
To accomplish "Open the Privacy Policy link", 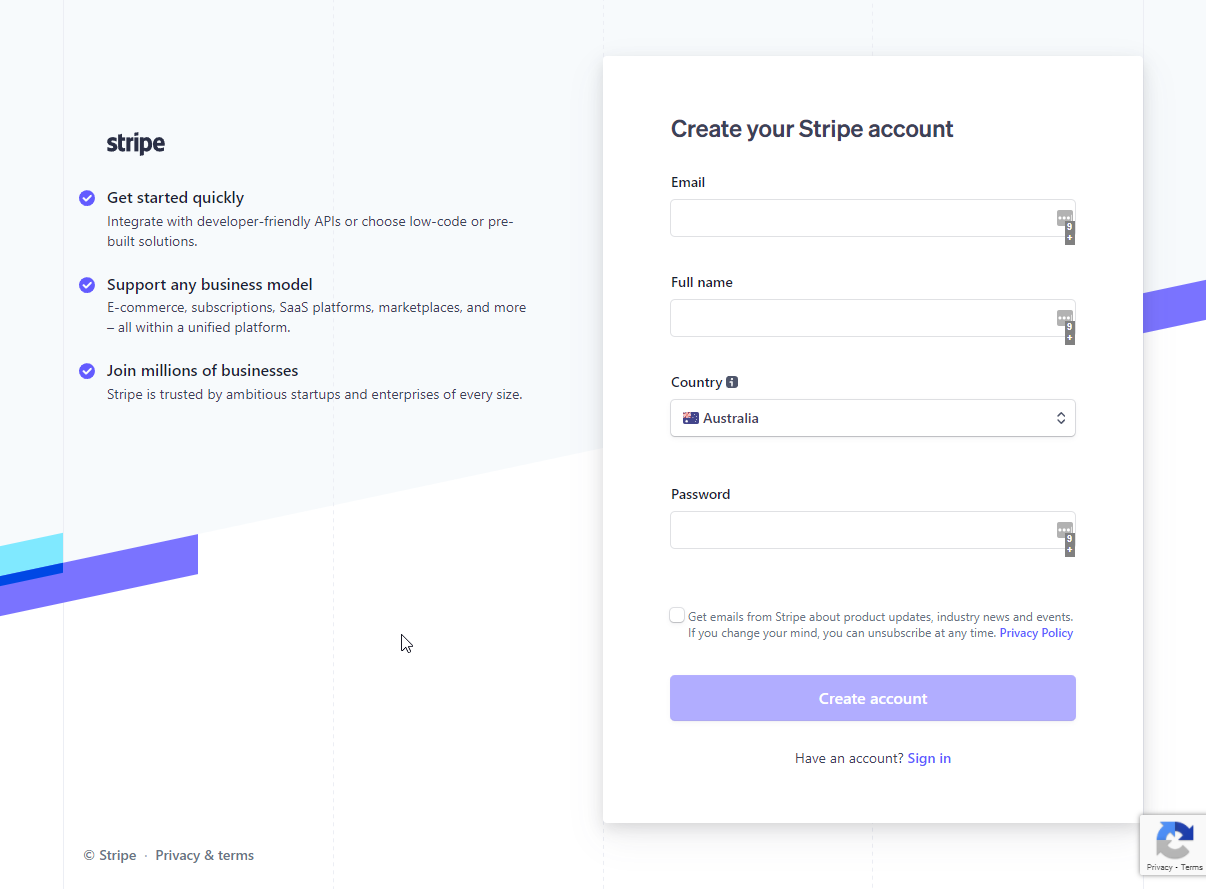I will pyautogui.click(x=1036, y=633).
